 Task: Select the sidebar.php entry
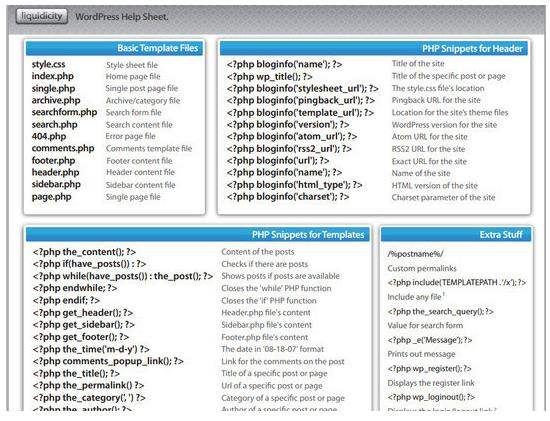pyautogui.click(x=56, y=184)
